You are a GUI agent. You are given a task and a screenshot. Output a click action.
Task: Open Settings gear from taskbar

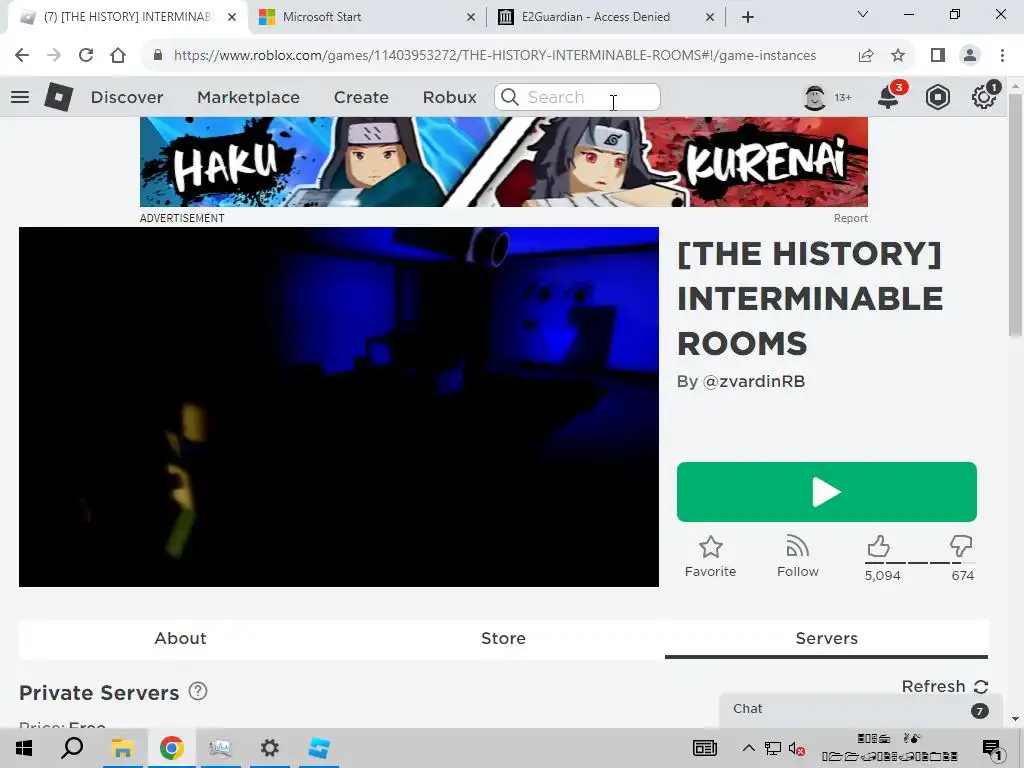[x=270, y=748]
